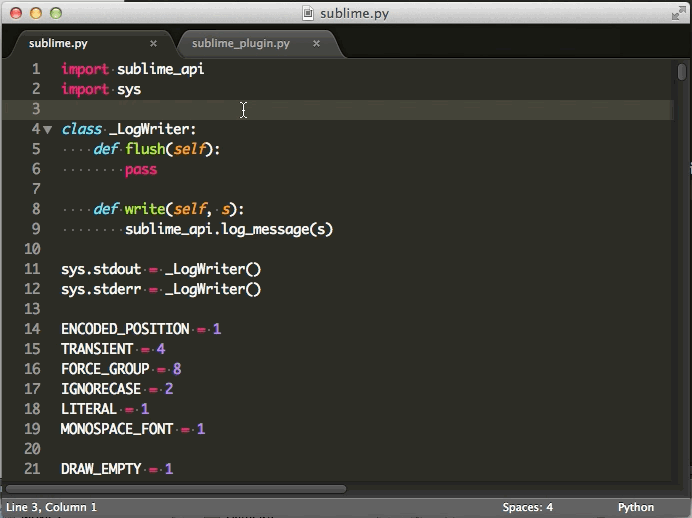The width and height of the screenshot is (692, 518).
Task: Click the Line 3, Column 1 status text
Action: 51,507
